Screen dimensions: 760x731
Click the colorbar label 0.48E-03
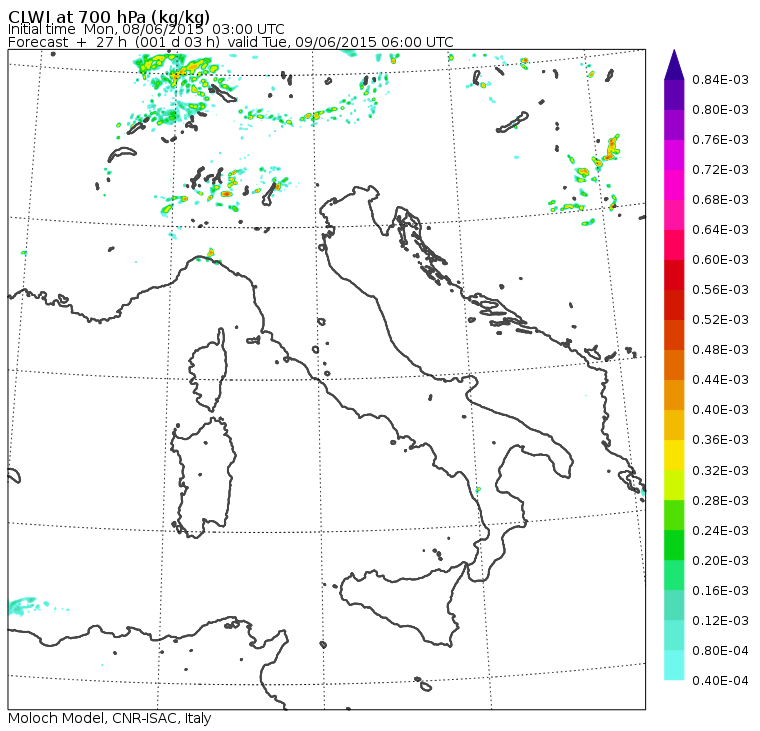pos(720,350)
